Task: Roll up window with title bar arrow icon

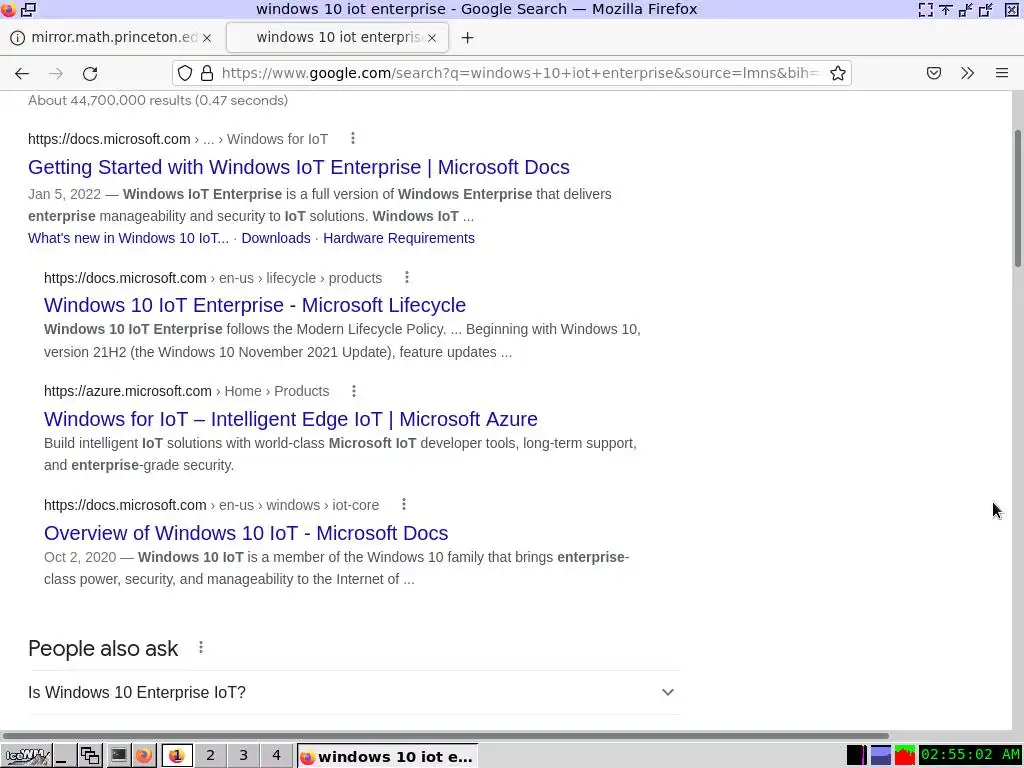Action: tap(946, 9)
